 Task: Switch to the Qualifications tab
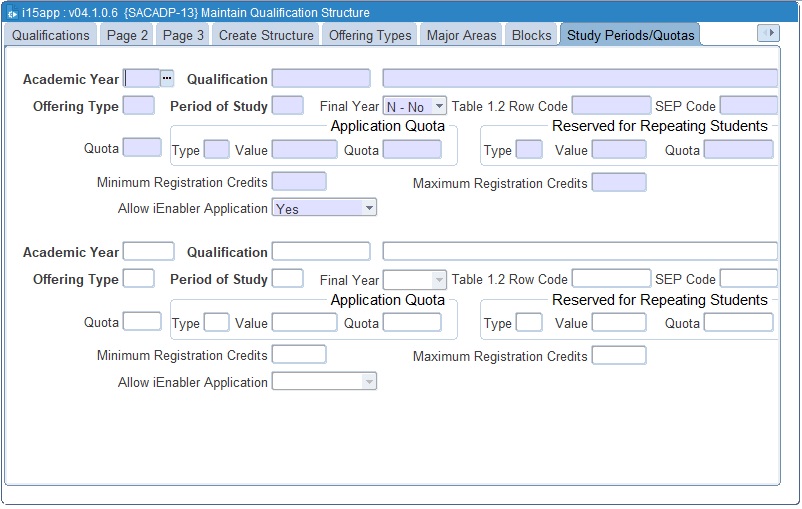50,35
